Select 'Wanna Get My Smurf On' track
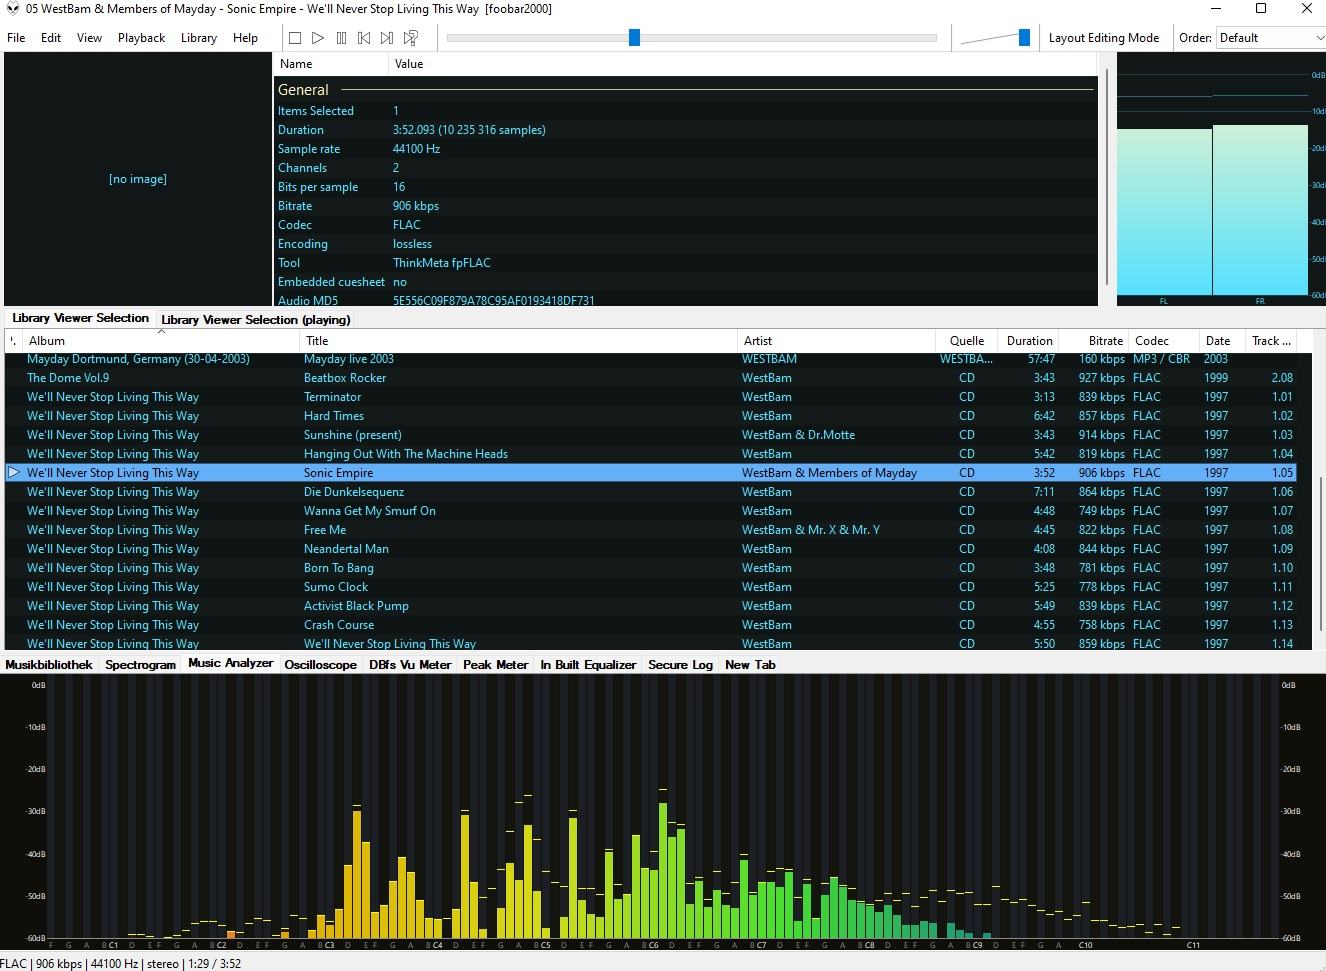The width and height of the screenshot is (1326, 971). 650,511
